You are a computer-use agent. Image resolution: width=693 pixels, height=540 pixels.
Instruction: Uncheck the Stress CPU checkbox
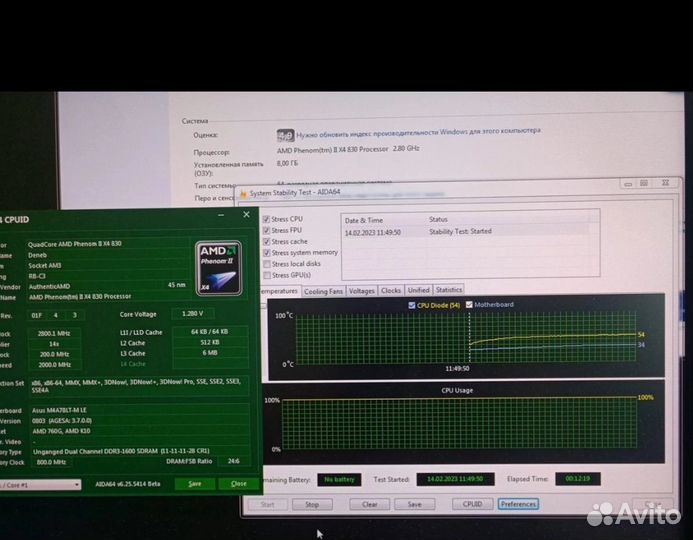click(x=266, y=219)
